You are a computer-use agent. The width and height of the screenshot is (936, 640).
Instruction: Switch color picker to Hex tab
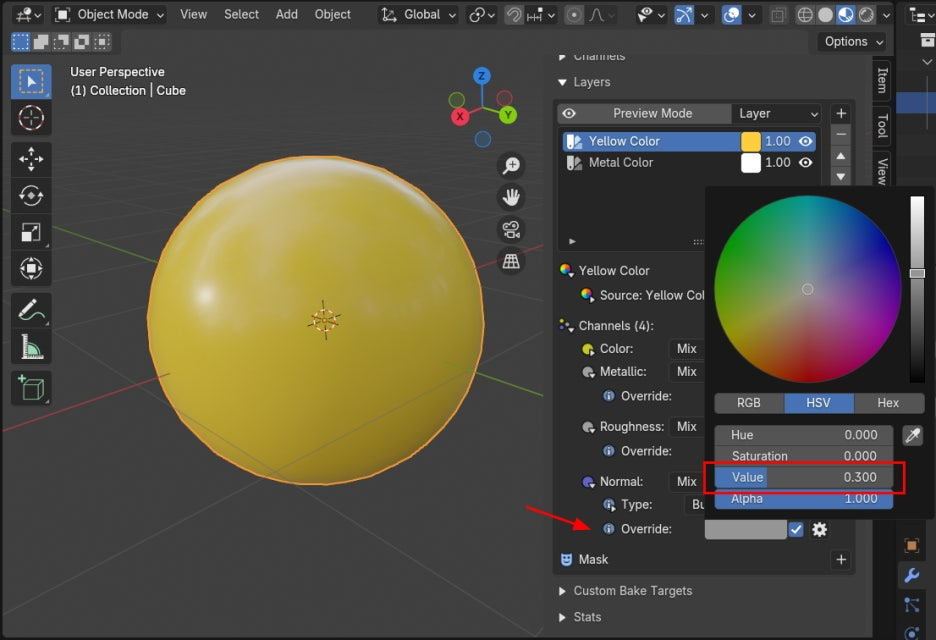(888, 403)
